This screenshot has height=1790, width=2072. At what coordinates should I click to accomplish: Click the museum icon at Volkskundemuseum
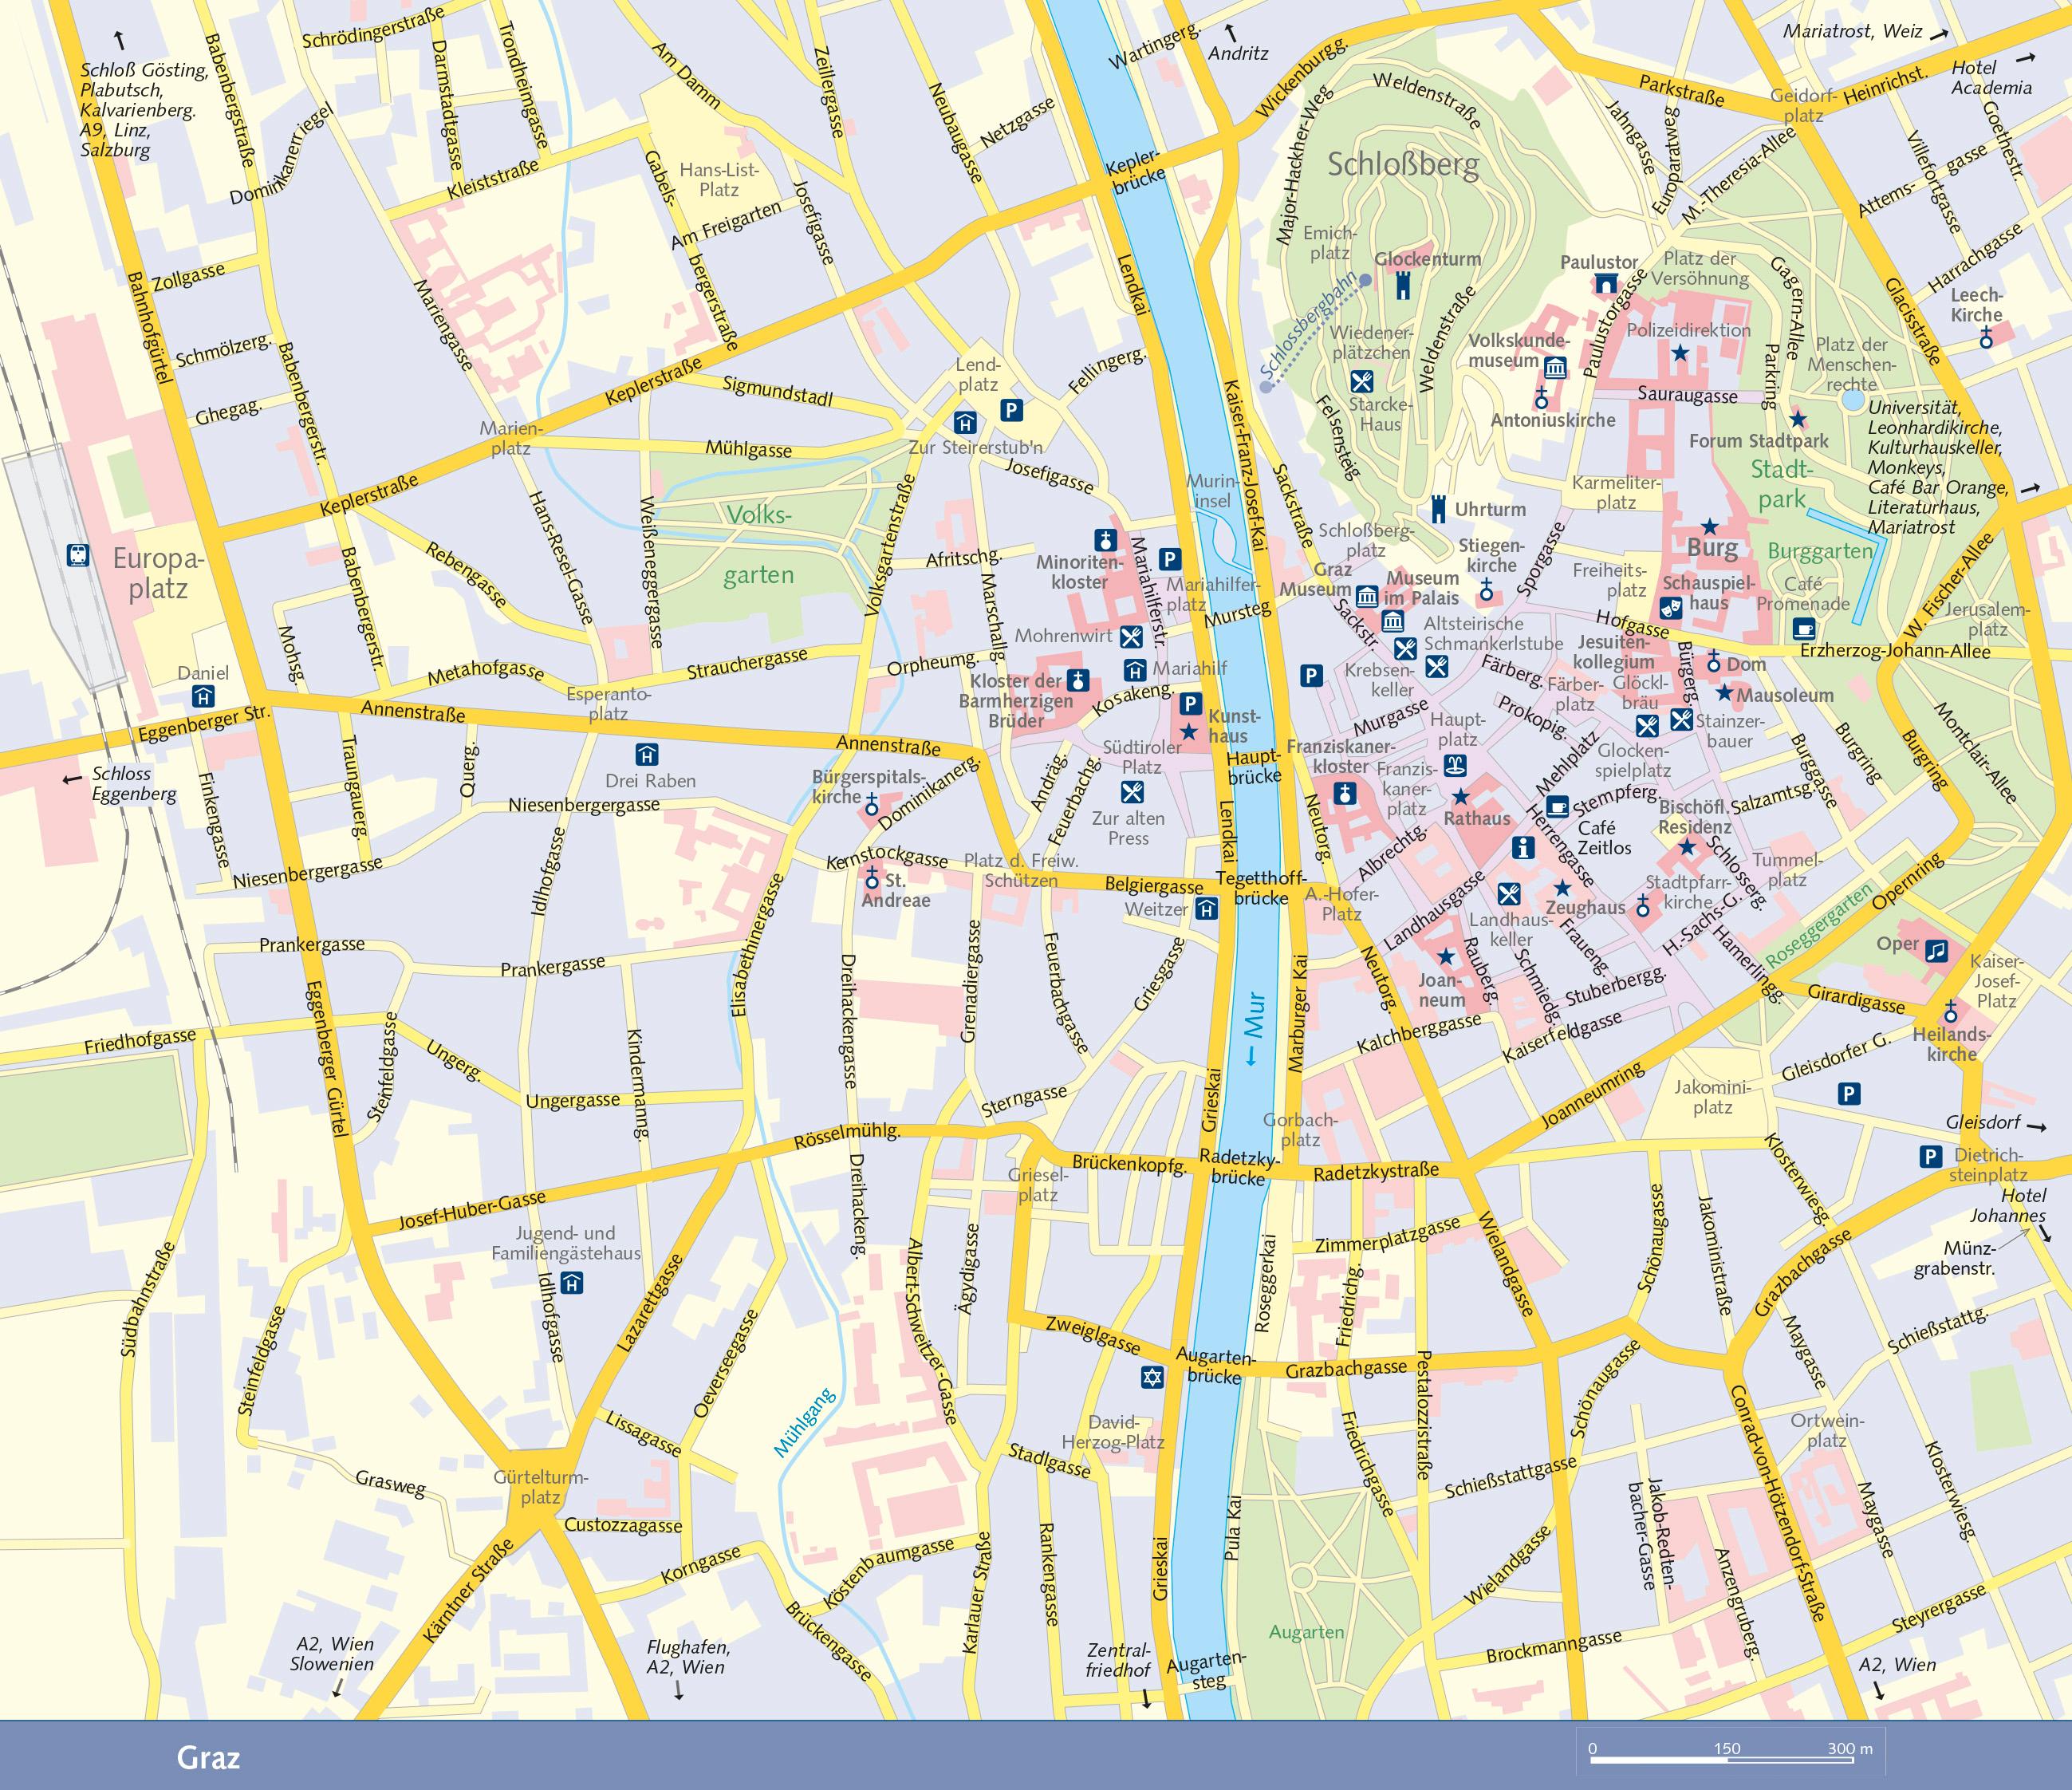pos(1556,367)
